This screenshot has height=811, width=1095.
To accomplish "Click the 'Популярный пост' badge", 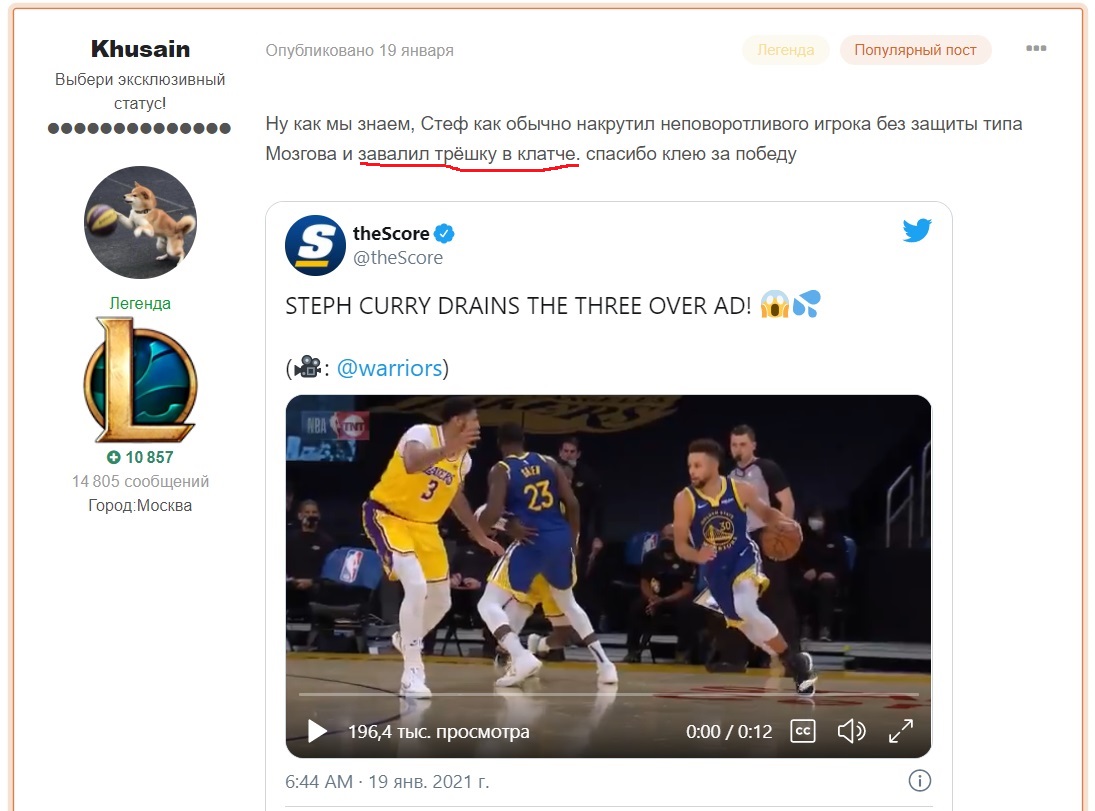I will 915,50.
